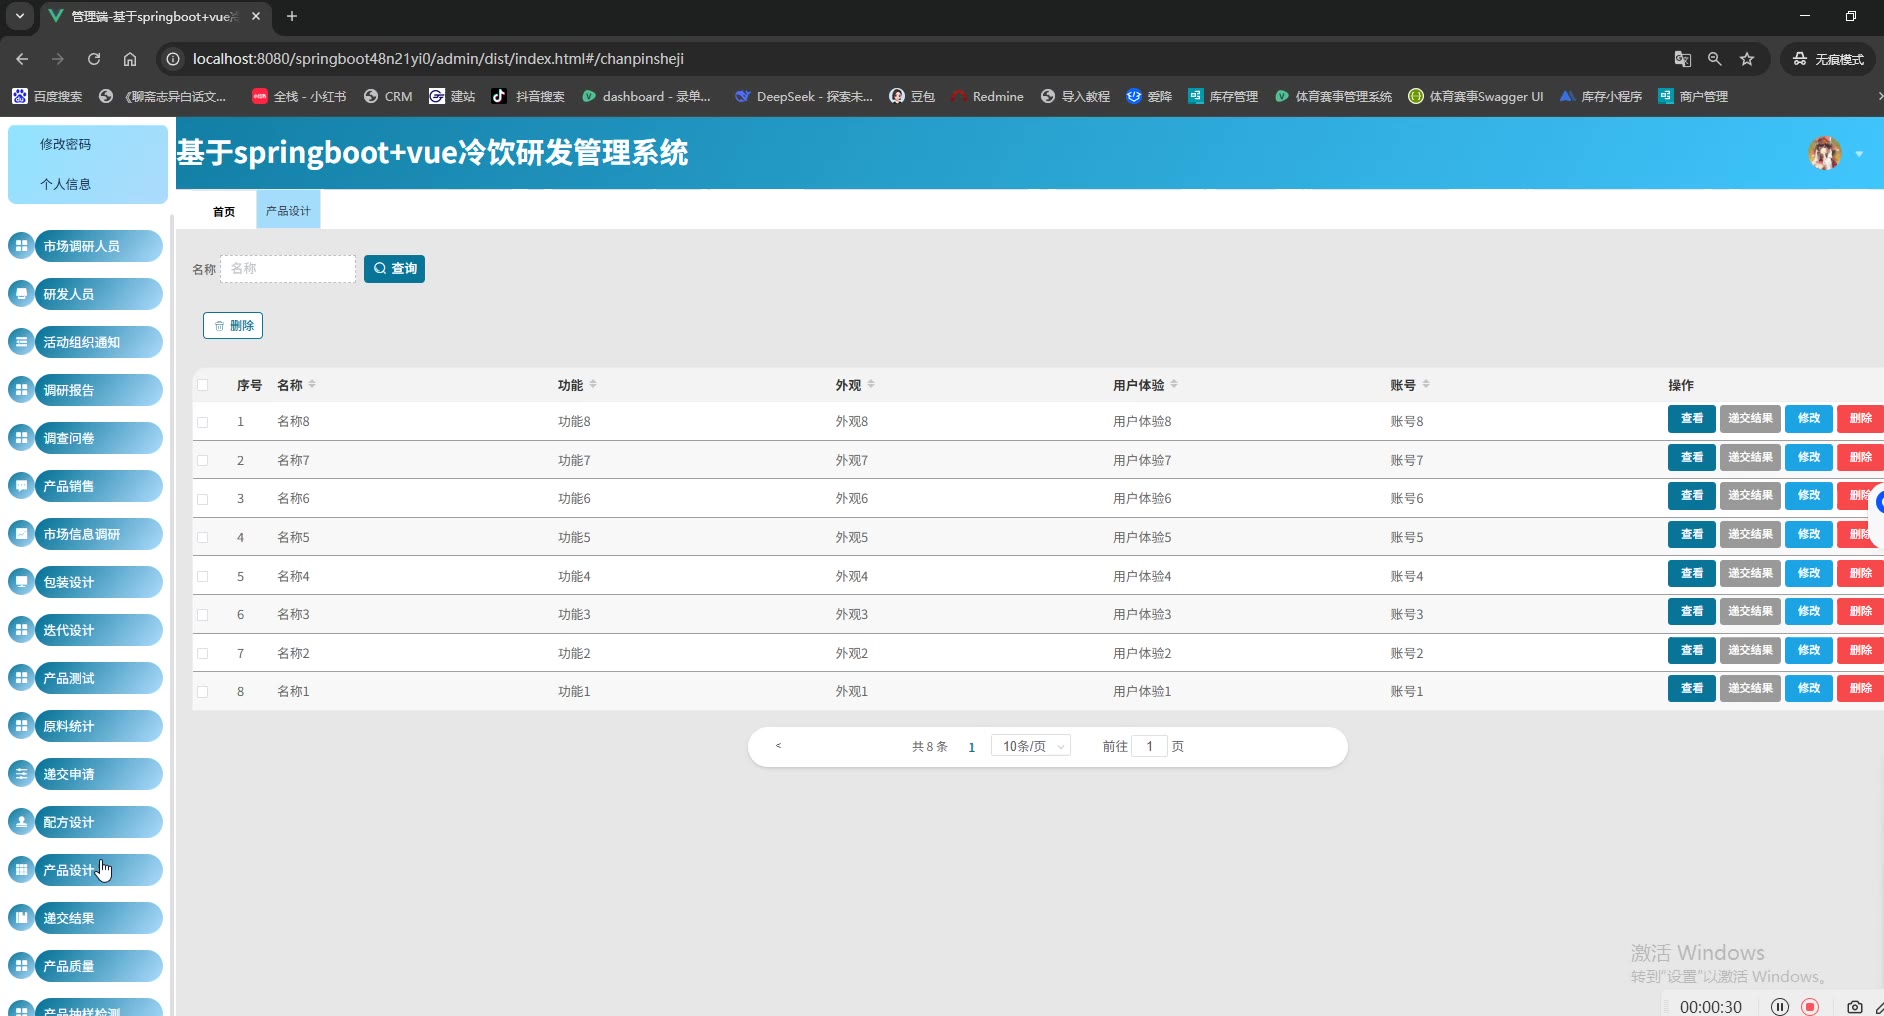The height and width of the screenshot is (1016, 1884).
Task: Click the 查询 search button
Action: pos(394,269)
